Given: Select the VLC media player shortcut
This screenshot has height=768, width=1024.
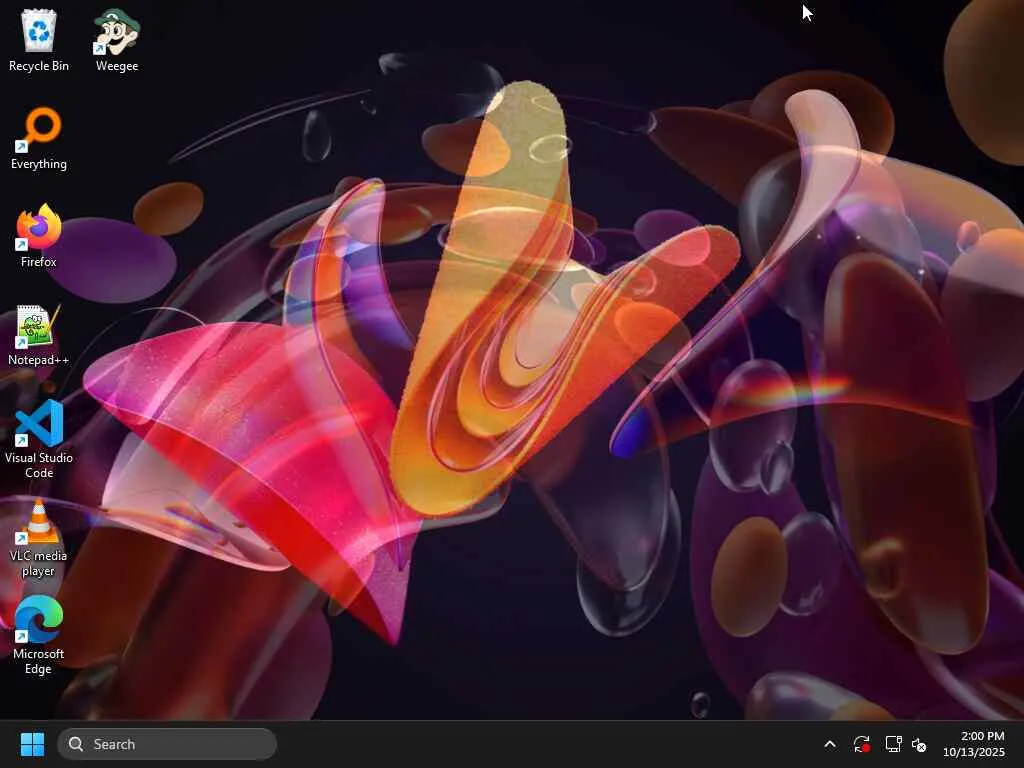Looking at the screenshot, I should point(39,537).
